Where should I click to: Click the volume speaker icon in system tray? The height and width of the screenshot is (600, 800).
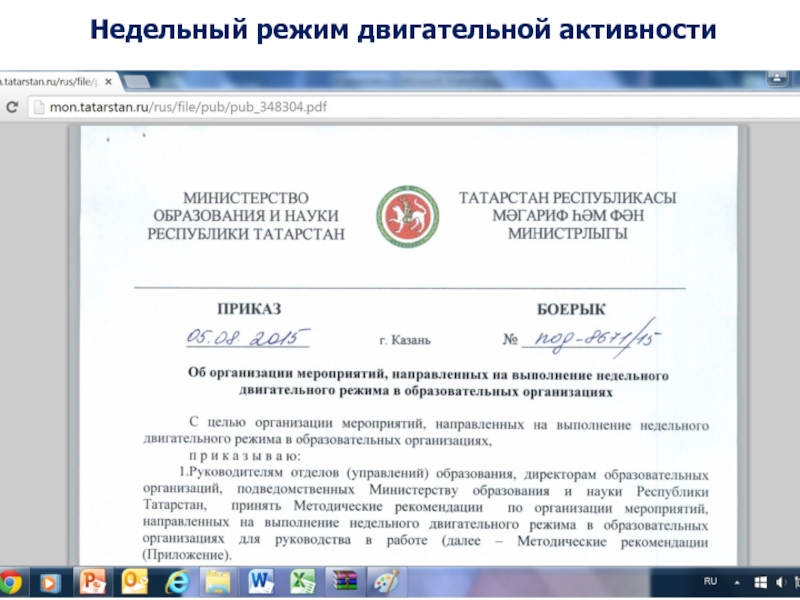click(x=781, y=582)
